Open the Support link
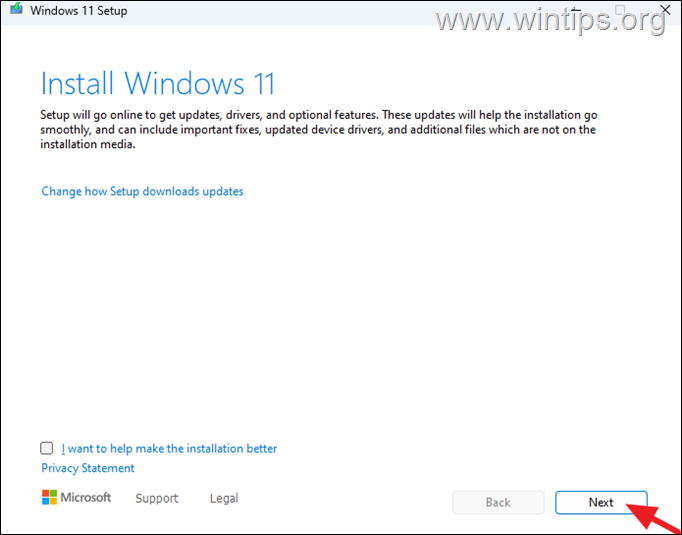 tap(157, 498)
